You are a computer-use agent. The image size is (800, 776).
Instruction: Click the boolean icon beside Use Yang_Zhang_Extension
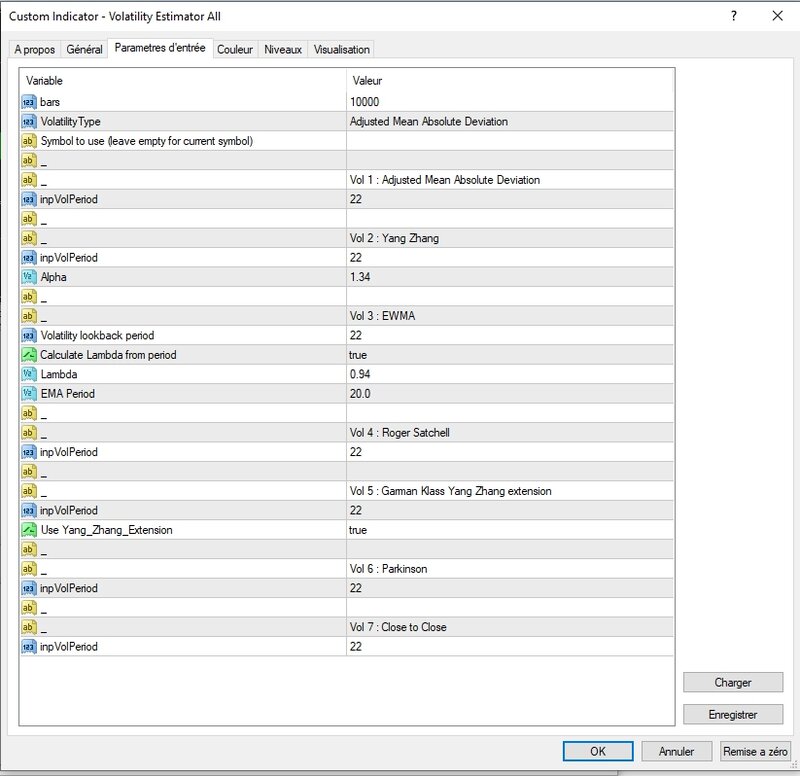pos(29,530)
